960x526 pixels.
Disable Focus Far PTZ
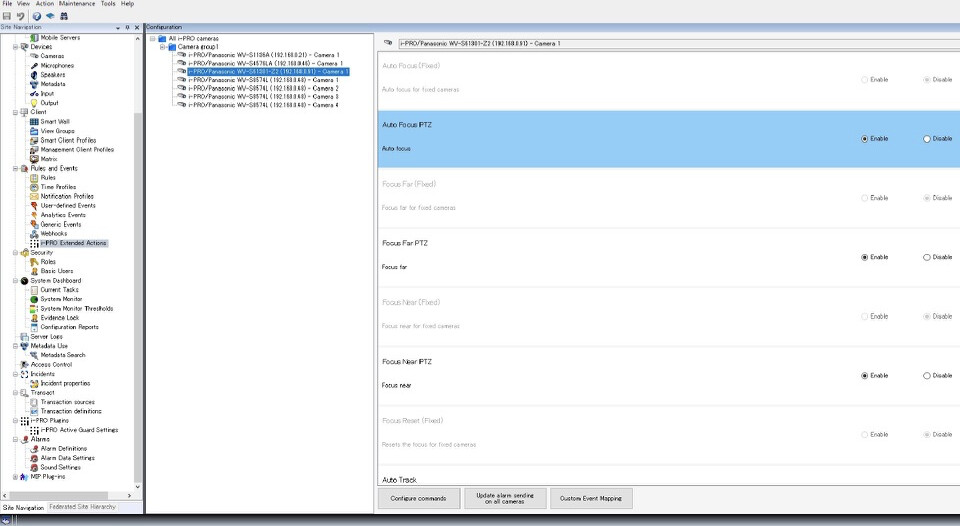point(927,257)
